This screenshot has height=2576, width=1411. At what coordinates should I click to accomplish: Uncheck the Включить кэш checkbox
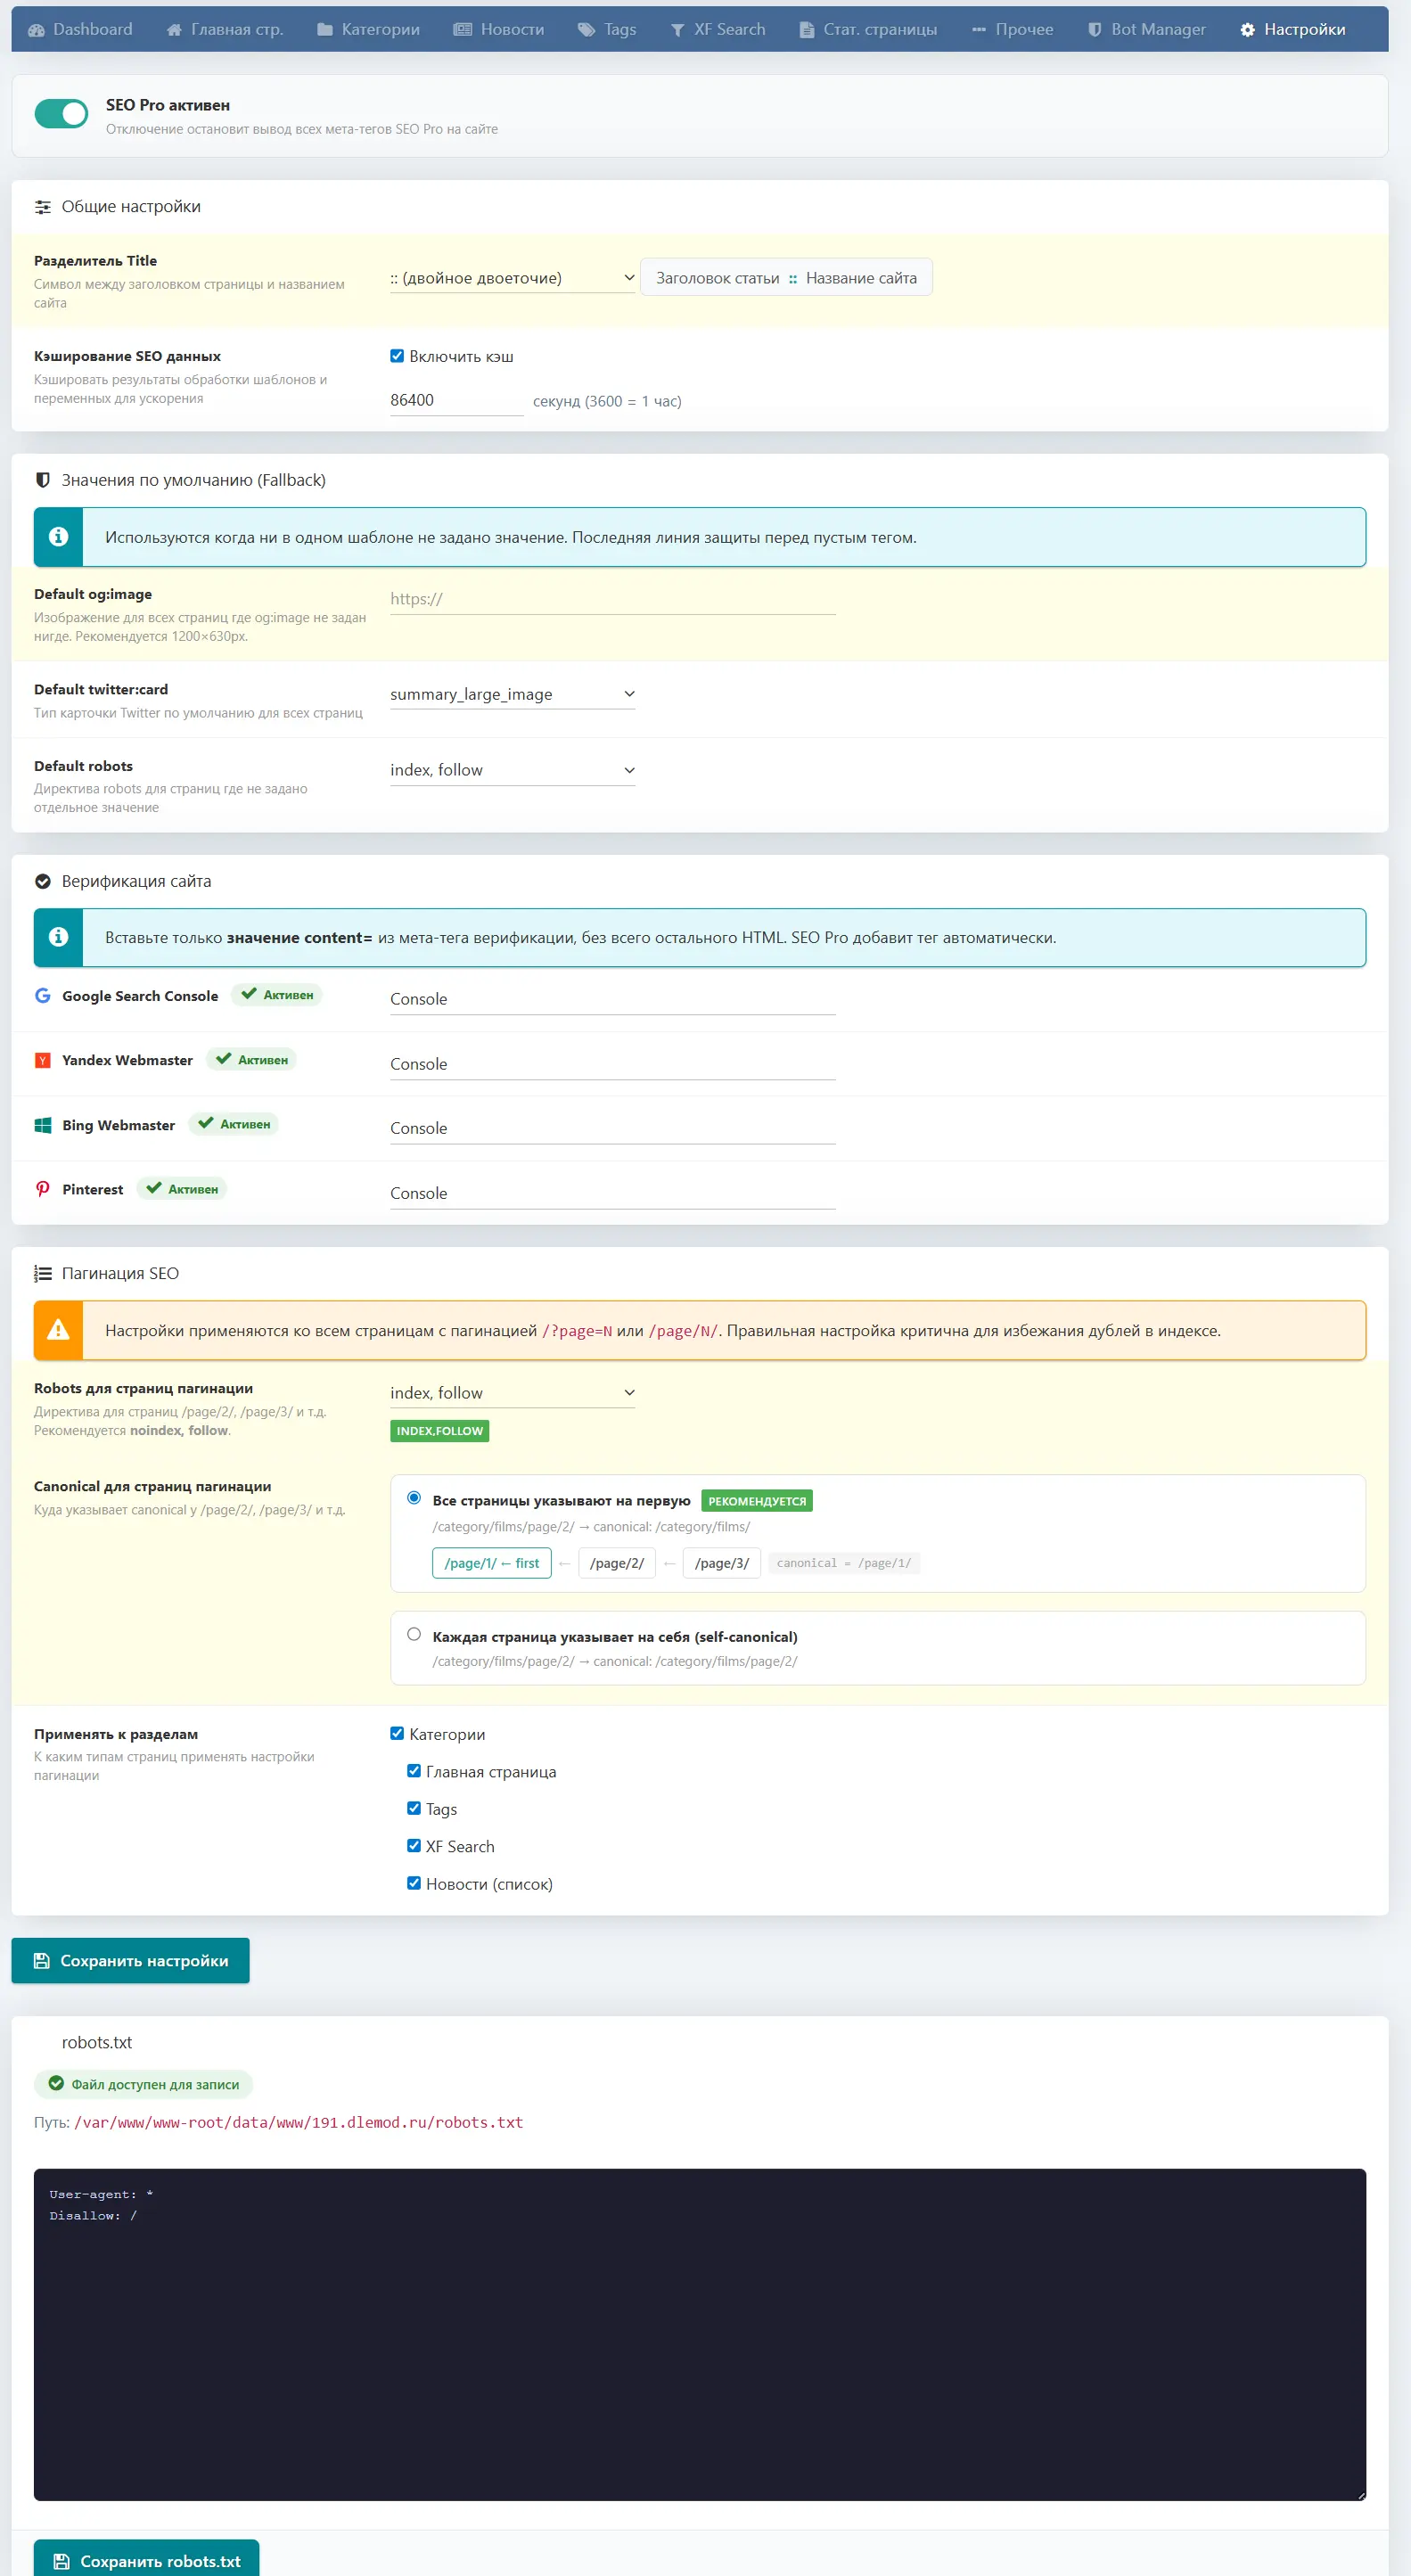point(397,356)
